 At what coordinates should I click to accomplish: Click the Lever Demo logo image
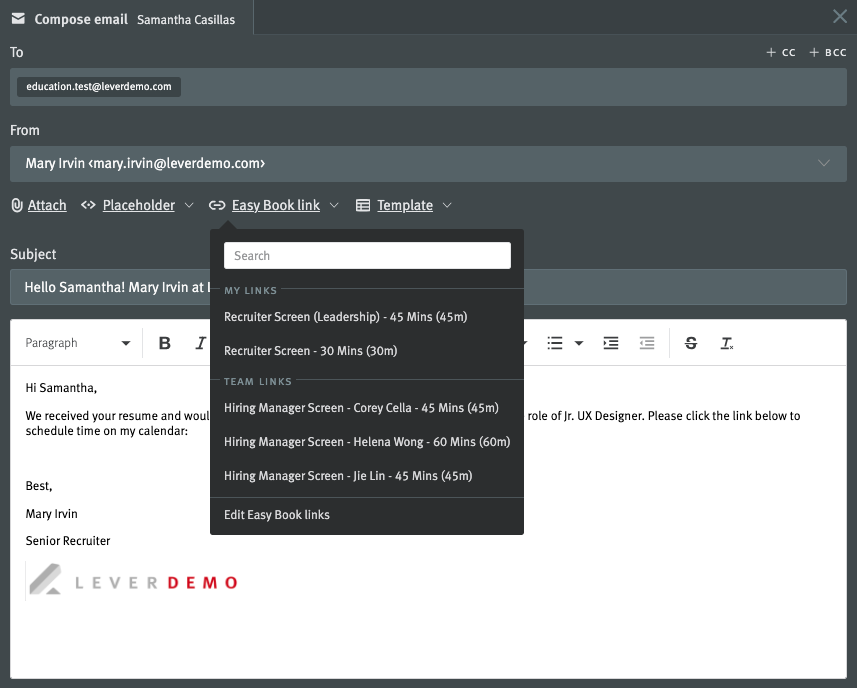coord(134,580)
